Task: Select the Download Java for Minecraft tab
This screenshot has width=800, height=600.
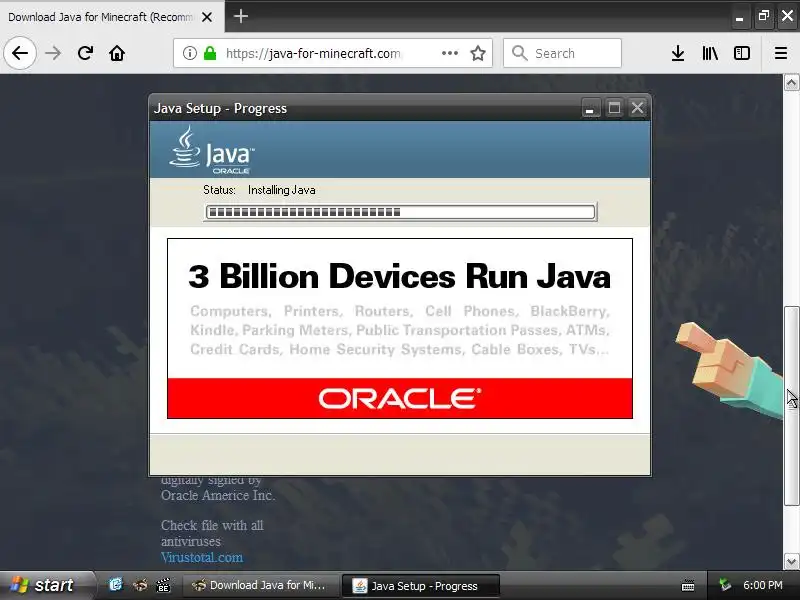Action: click(x=100, y=17)
